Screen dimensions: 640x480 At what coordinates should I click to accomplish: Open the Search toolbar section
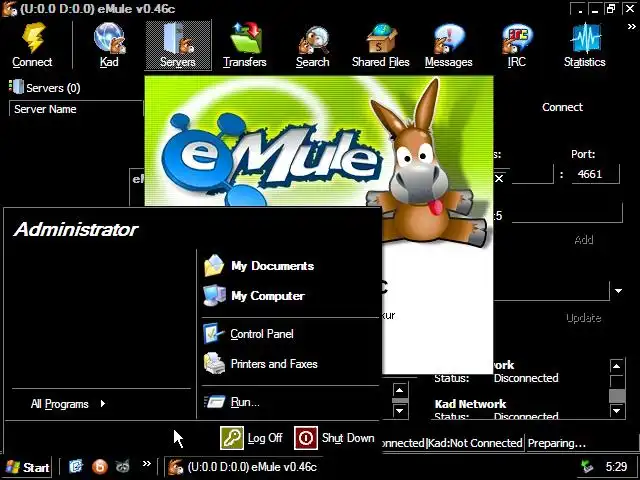313,45
